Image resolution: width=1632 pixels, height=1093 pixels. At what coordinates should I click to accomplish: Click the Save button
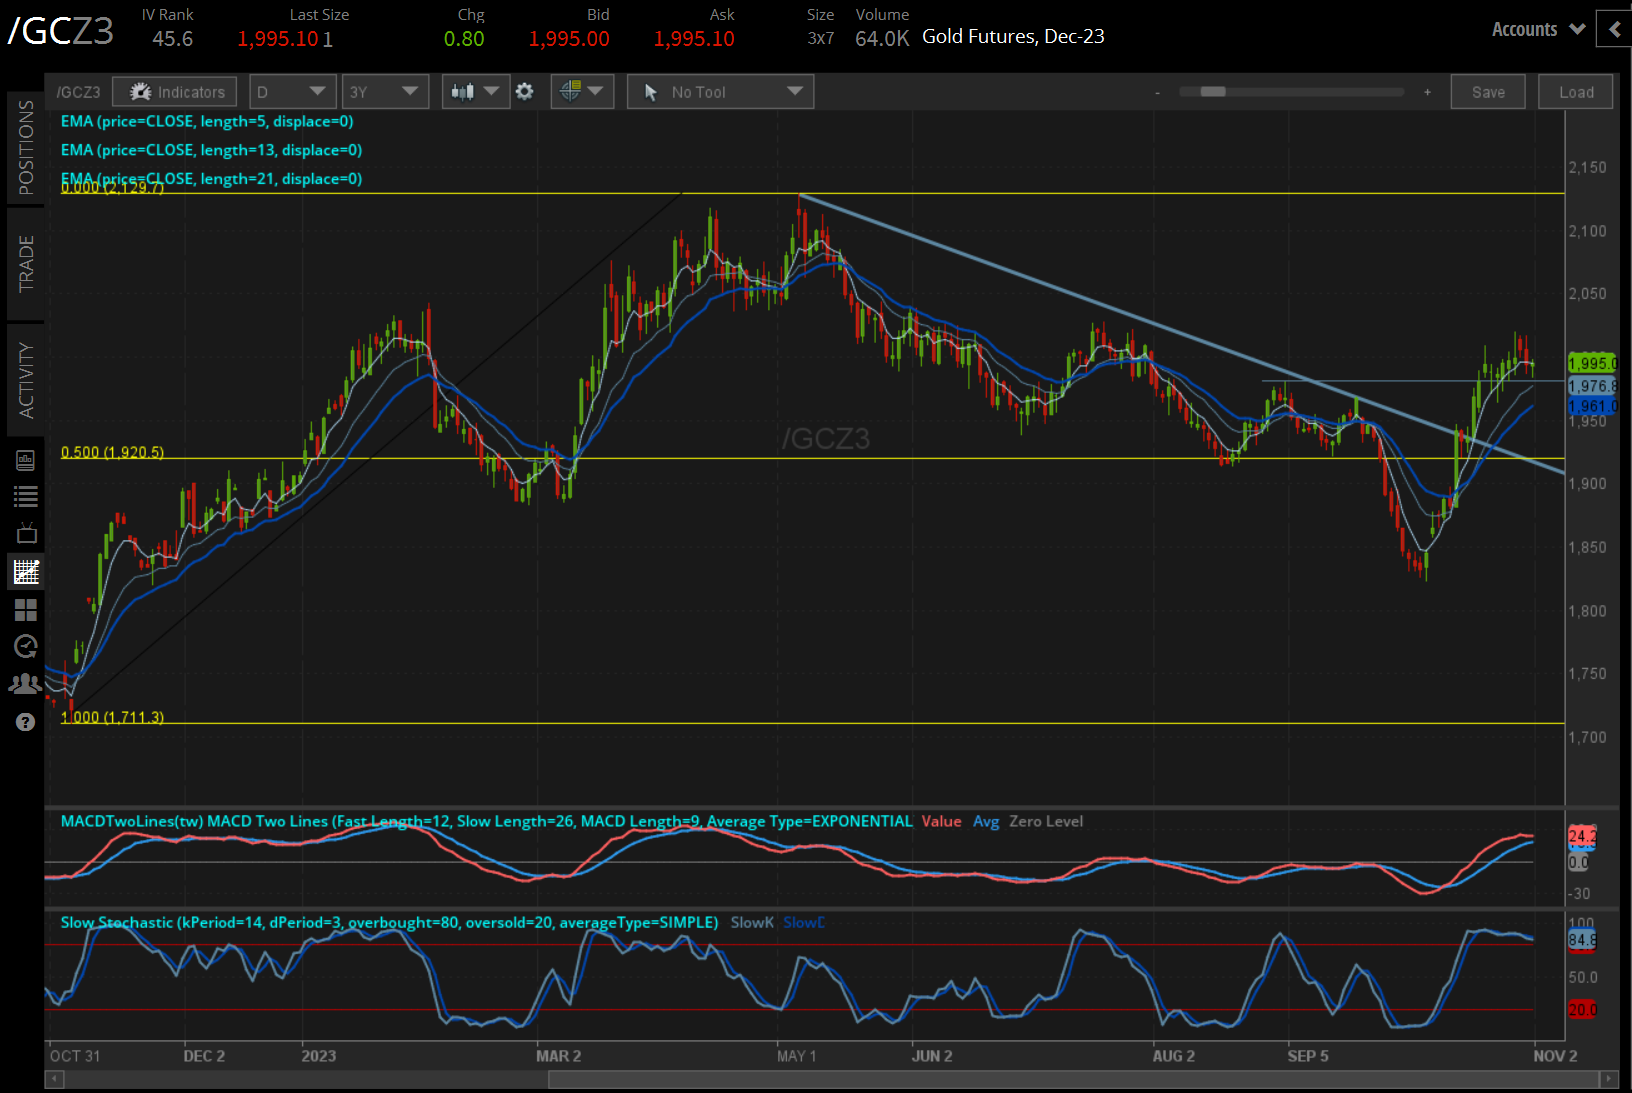[x=1488, y=92]
